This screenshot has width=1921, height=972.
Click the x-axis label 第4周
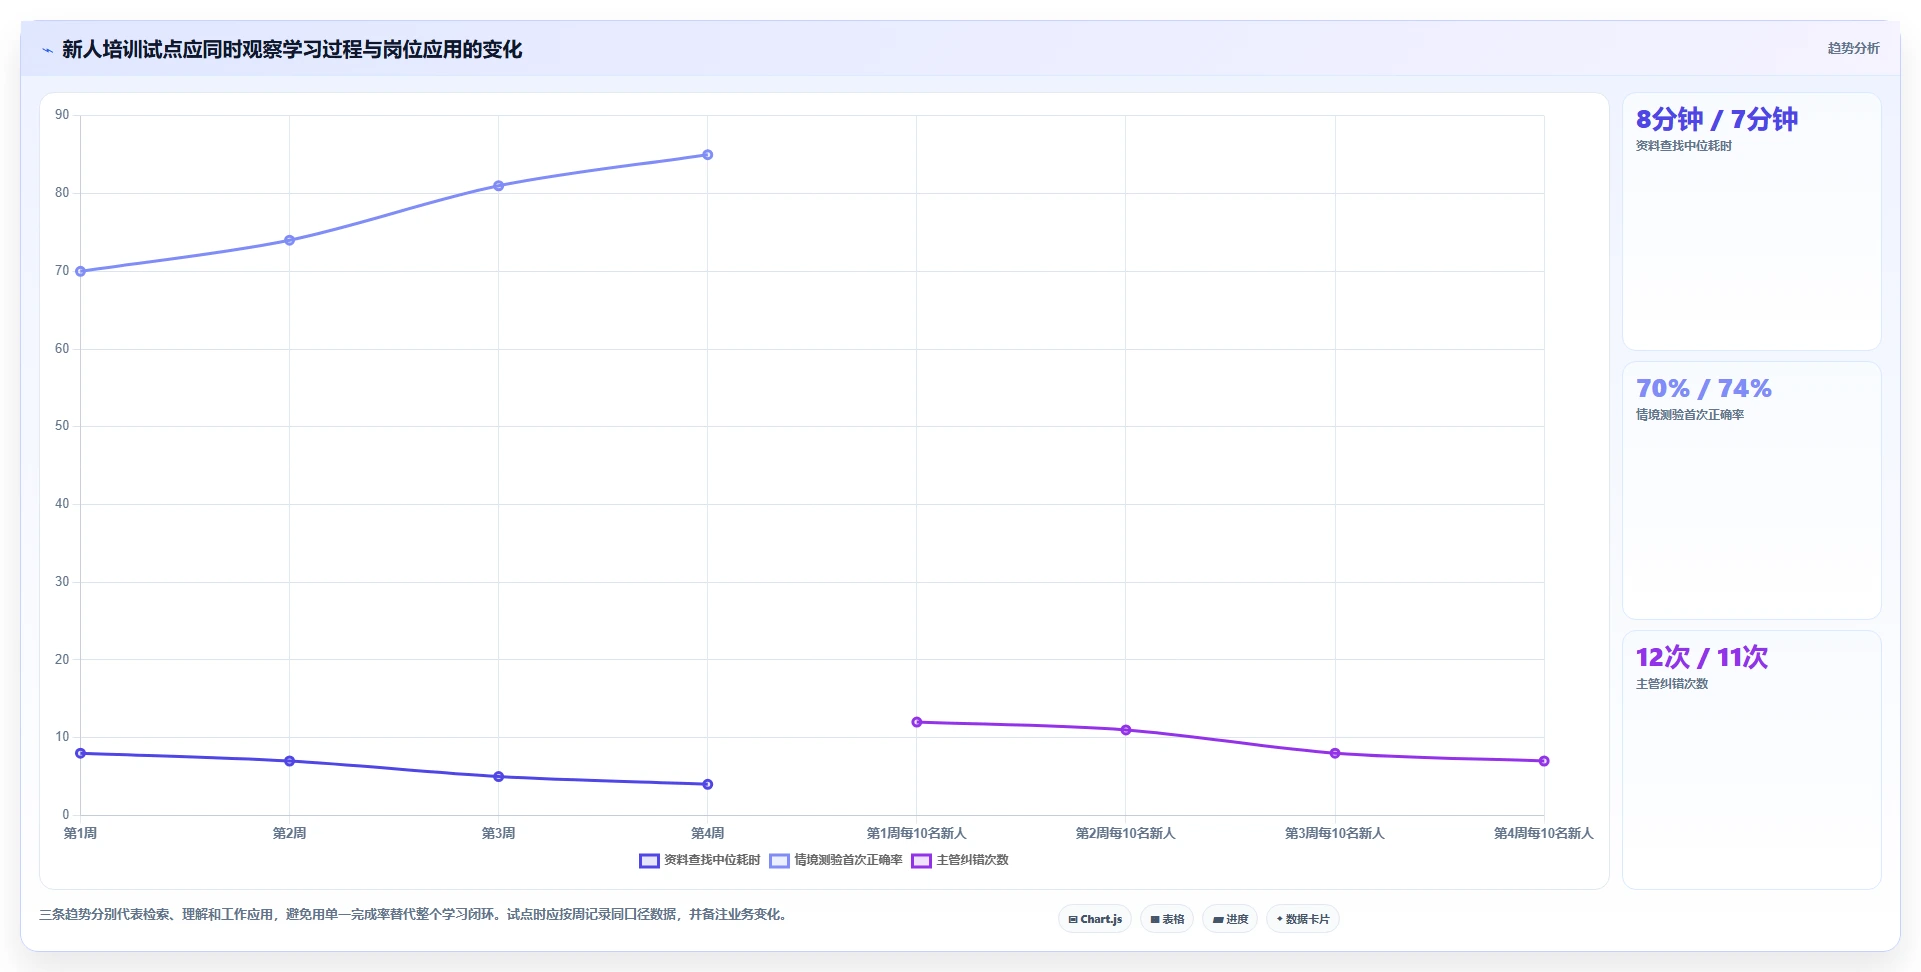point(708,833)
